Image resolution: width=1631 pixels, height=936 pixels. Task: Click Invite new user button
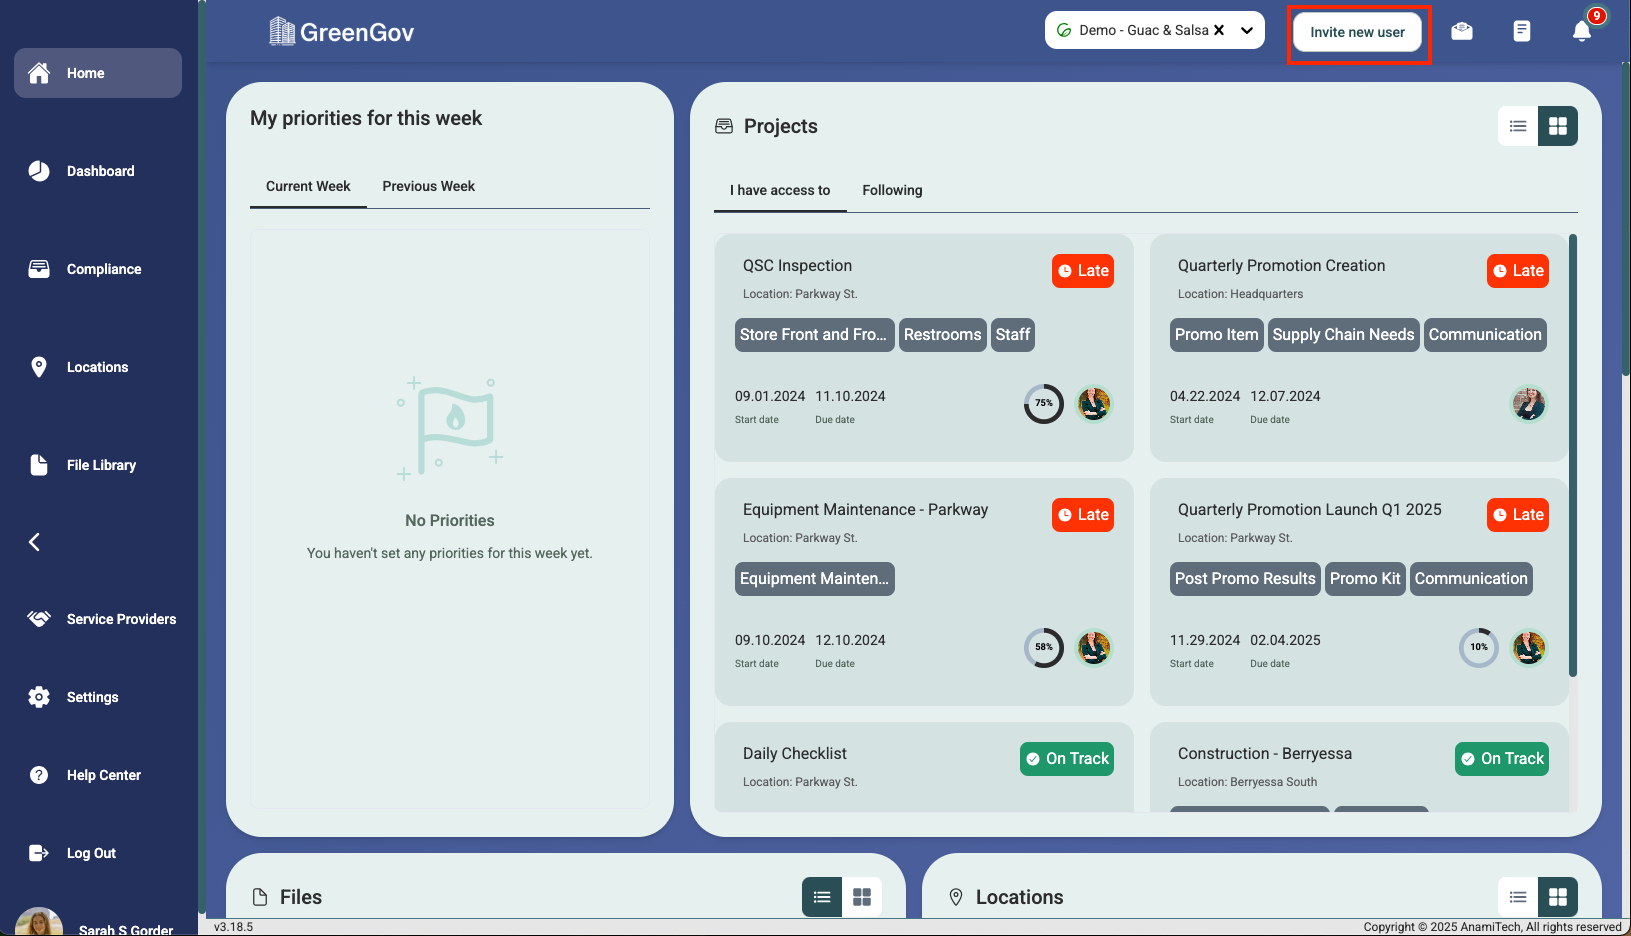tap(1358, 32)
